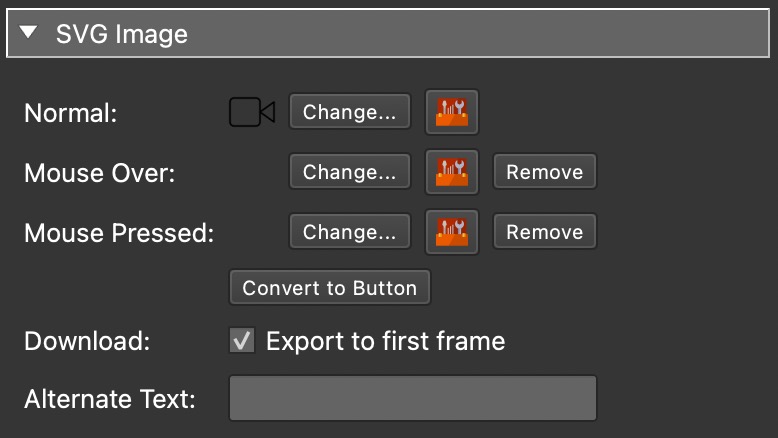This screenshot has height=438, width=778.
Task: Click the 'Export to first frame' label text
Action: tap(385, 341)
